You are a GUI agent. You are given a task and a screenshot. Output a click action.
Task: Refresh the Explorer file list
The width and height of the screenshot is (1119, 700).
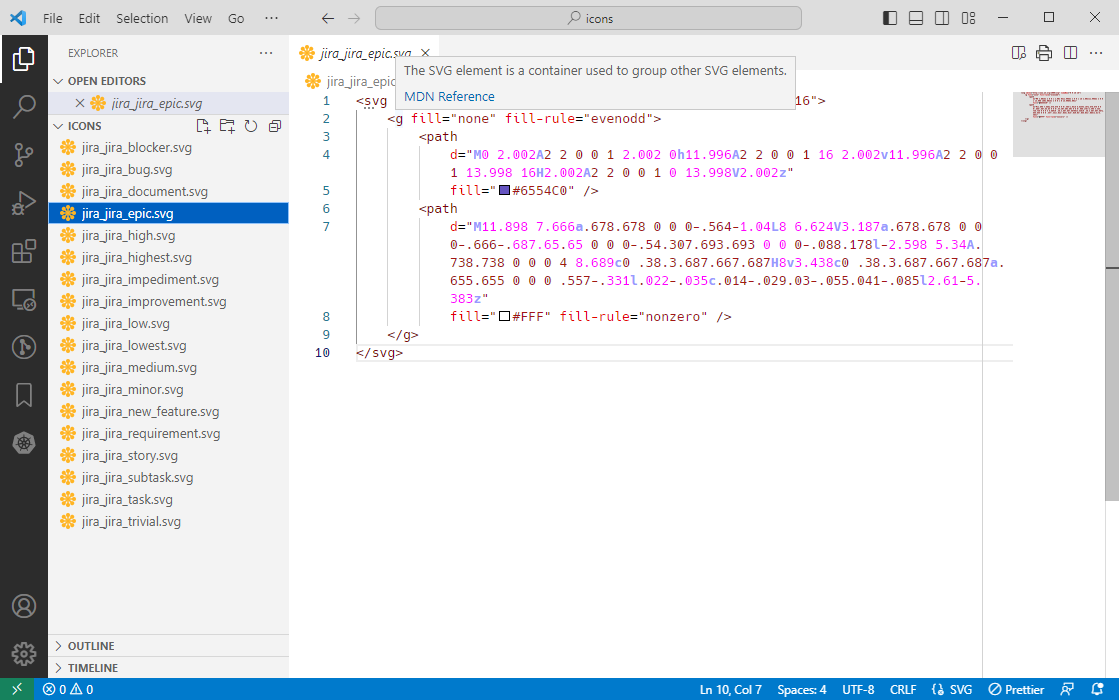[250, 126]
